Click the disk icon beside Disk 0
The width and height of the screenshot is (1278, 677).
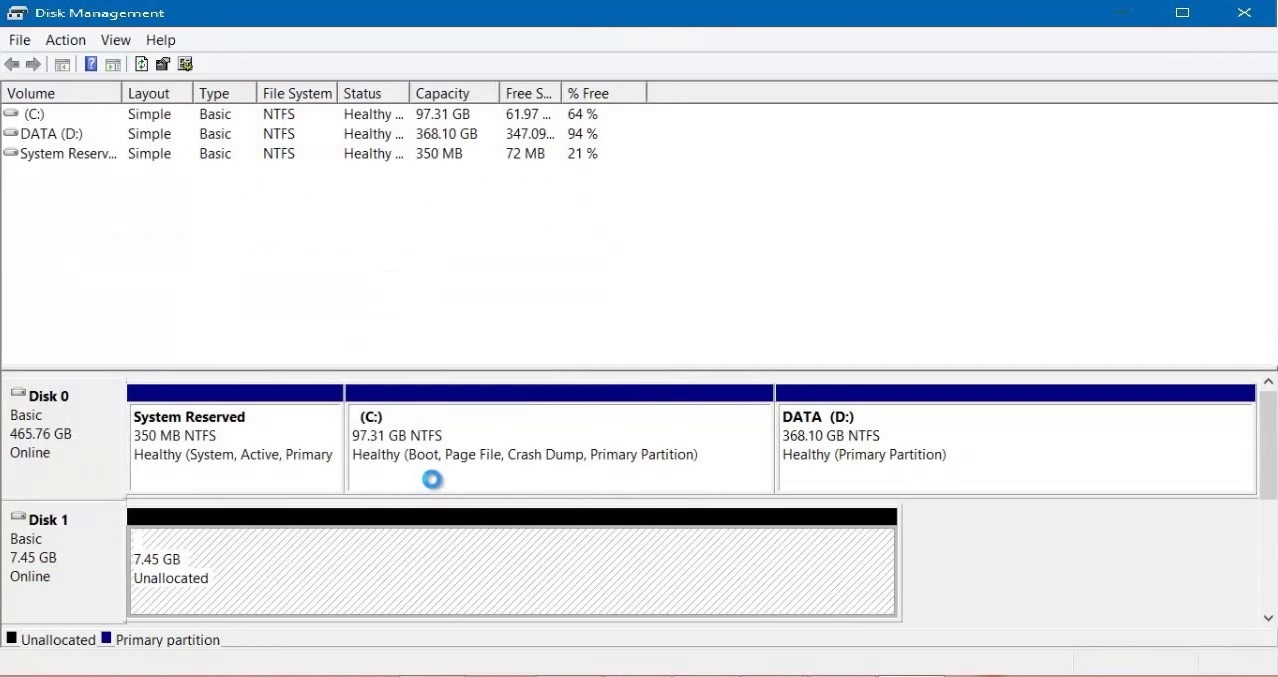click(x=17, y=394)
